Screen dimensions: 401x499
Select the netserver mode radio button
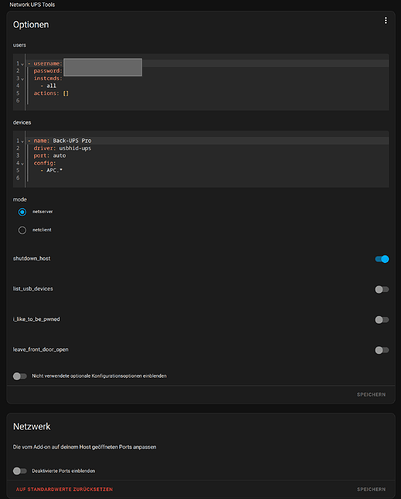click(x=22, y=212)
